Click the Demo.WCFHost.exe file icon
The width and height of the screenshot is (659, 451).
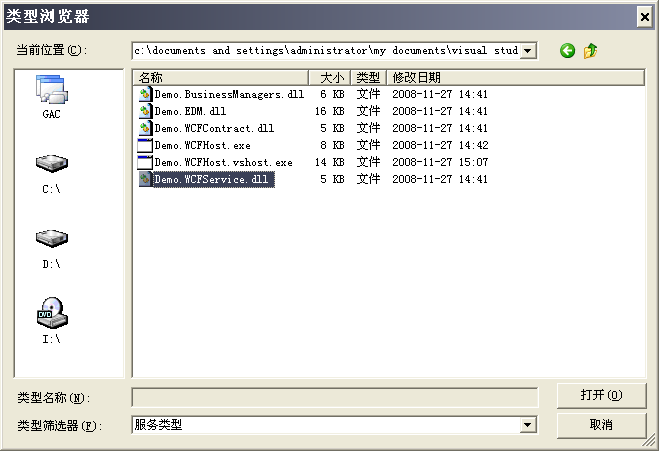click(x=145, y=145)
